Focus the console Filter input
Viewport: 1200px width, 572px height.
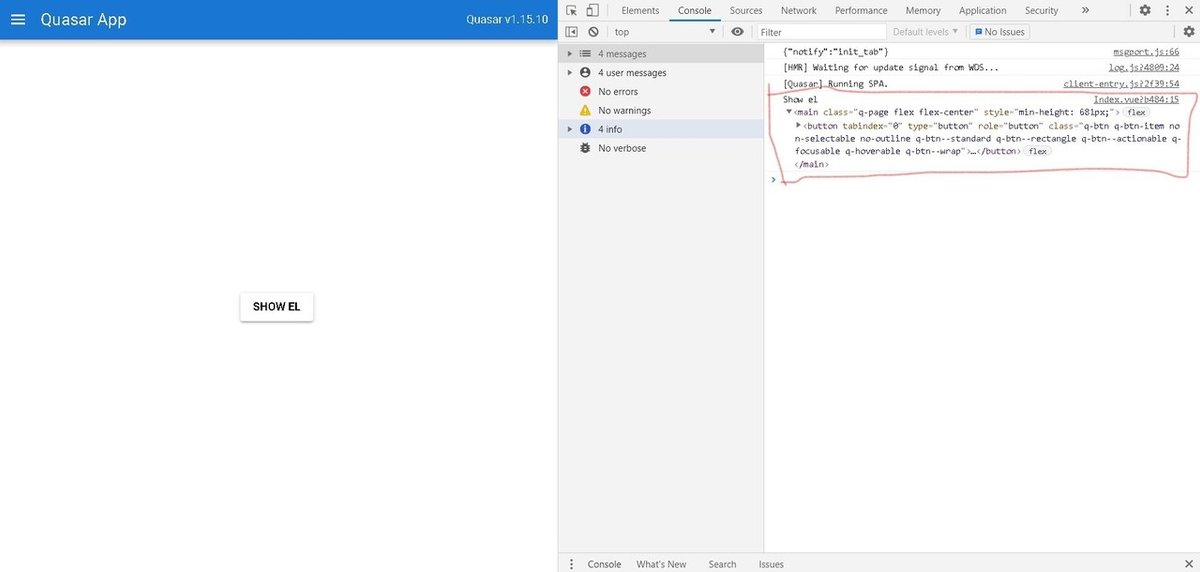pyautogui.click(x=821, y=32)
